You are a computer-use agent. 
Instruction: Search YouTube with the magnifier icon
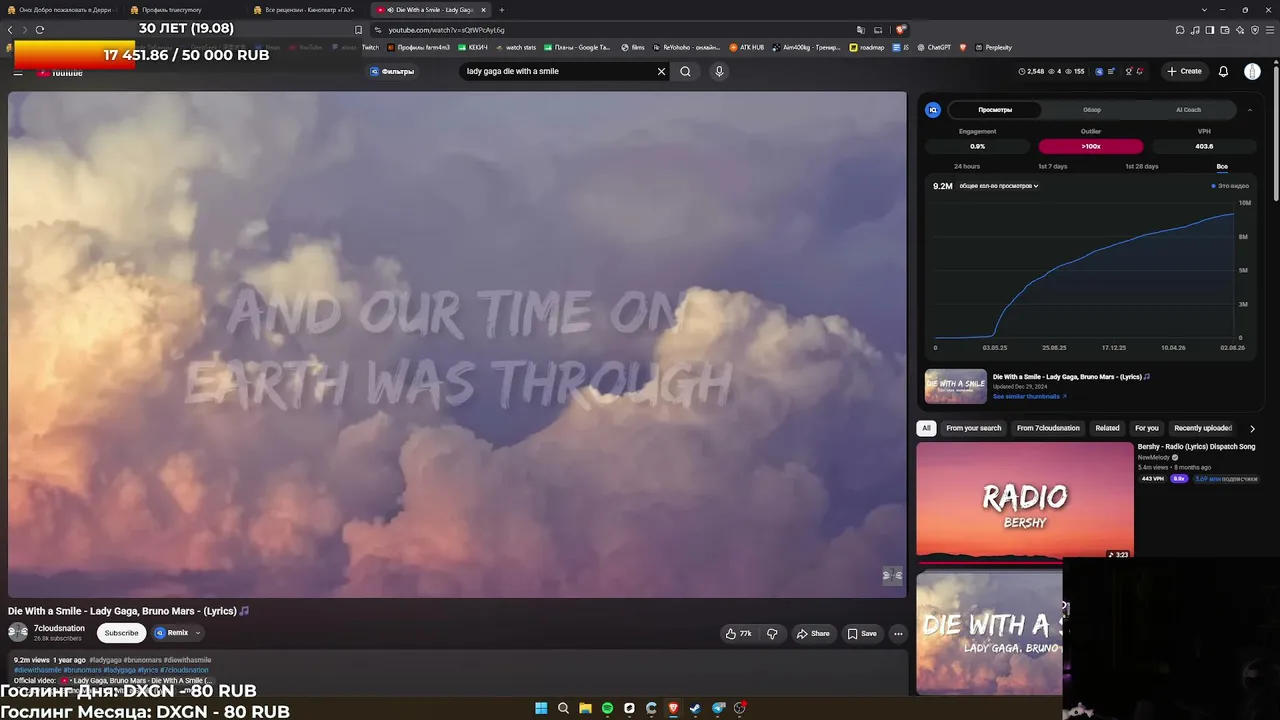click(x=685, y=71)
